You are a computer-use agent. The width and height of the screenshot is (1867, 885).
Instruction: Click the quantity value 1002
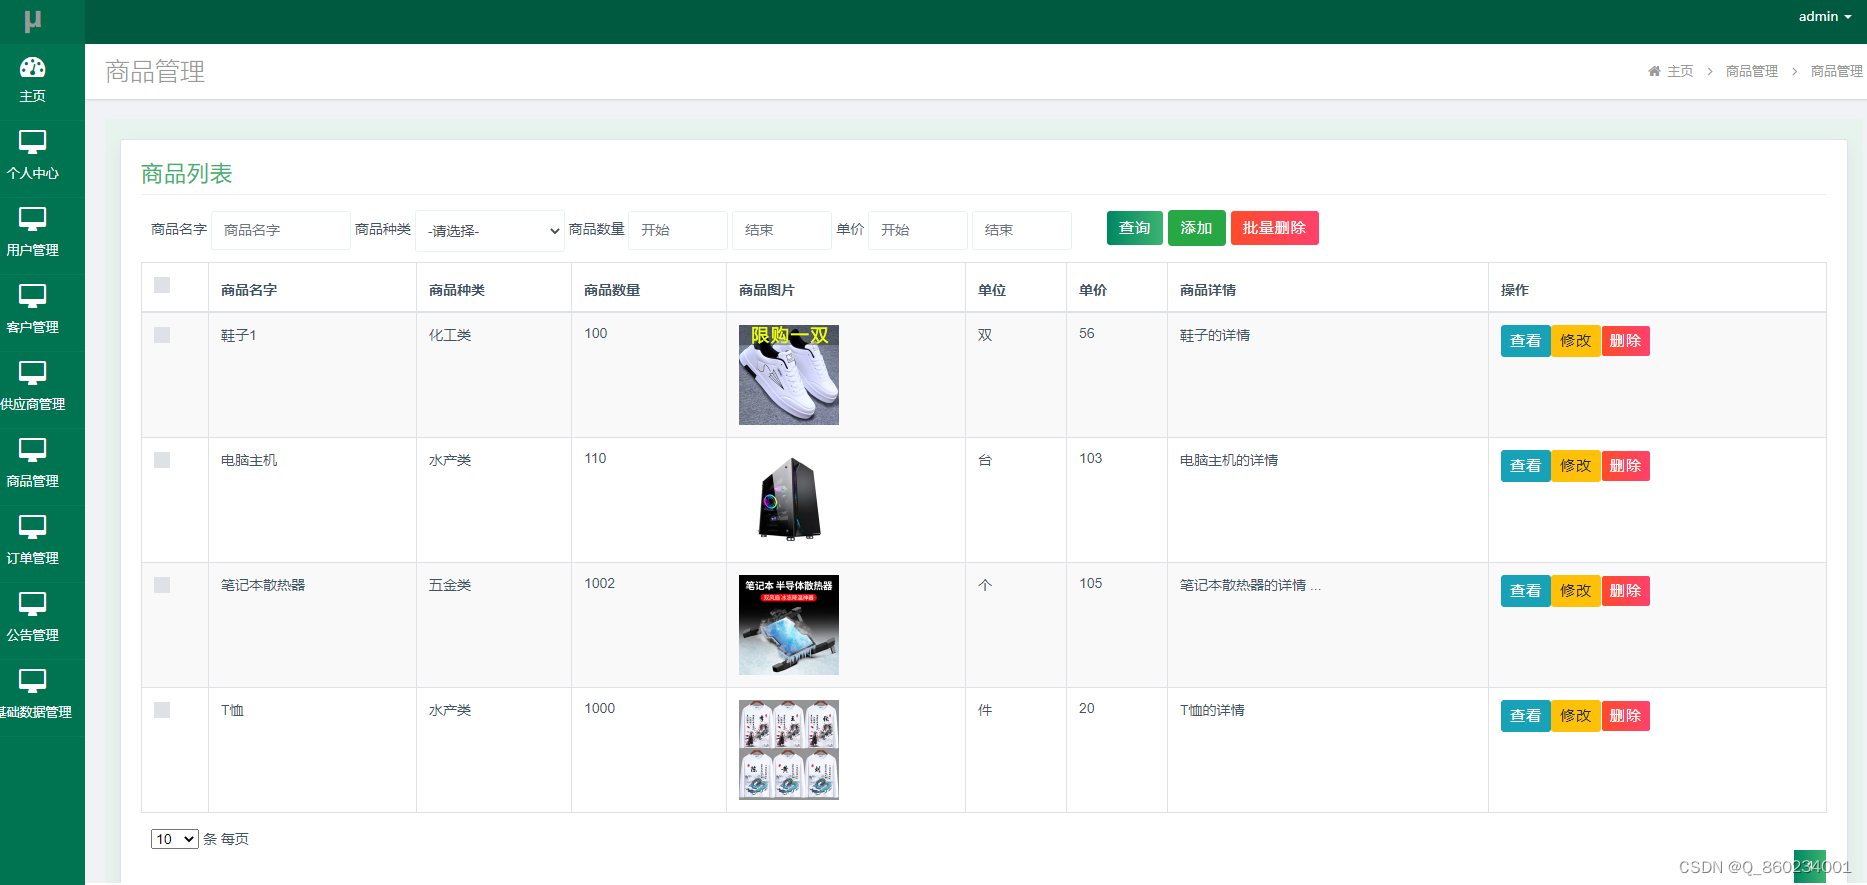pos(600,583)
